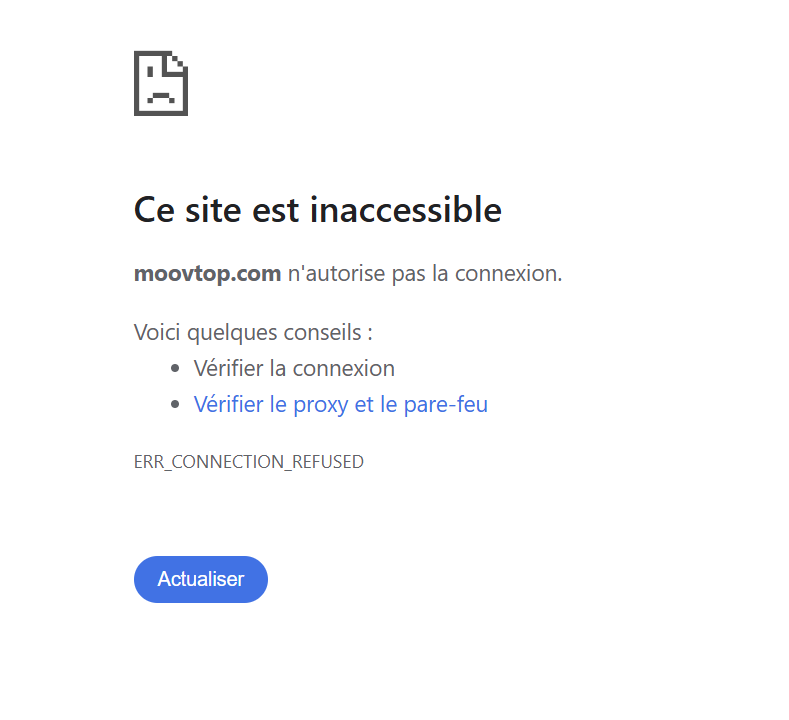Click the word inaccessible in the heading
The width and height of the screenshot is (789, 720).
[406, 209]
